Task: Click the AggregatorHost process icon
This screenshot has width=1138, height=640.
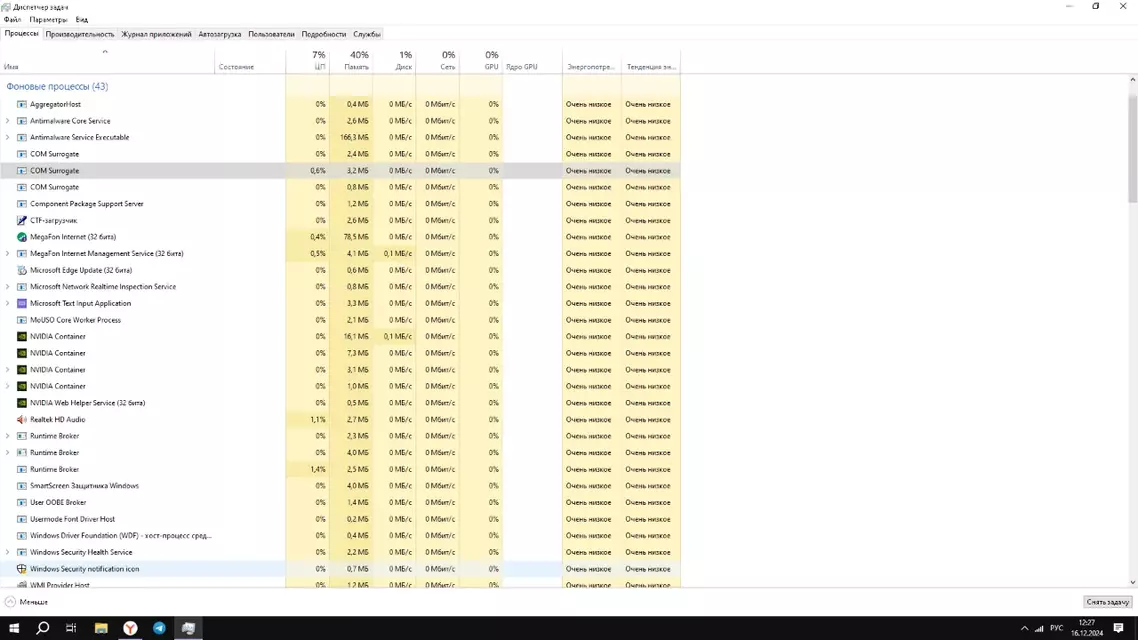Action: click(x=22, y=104)
